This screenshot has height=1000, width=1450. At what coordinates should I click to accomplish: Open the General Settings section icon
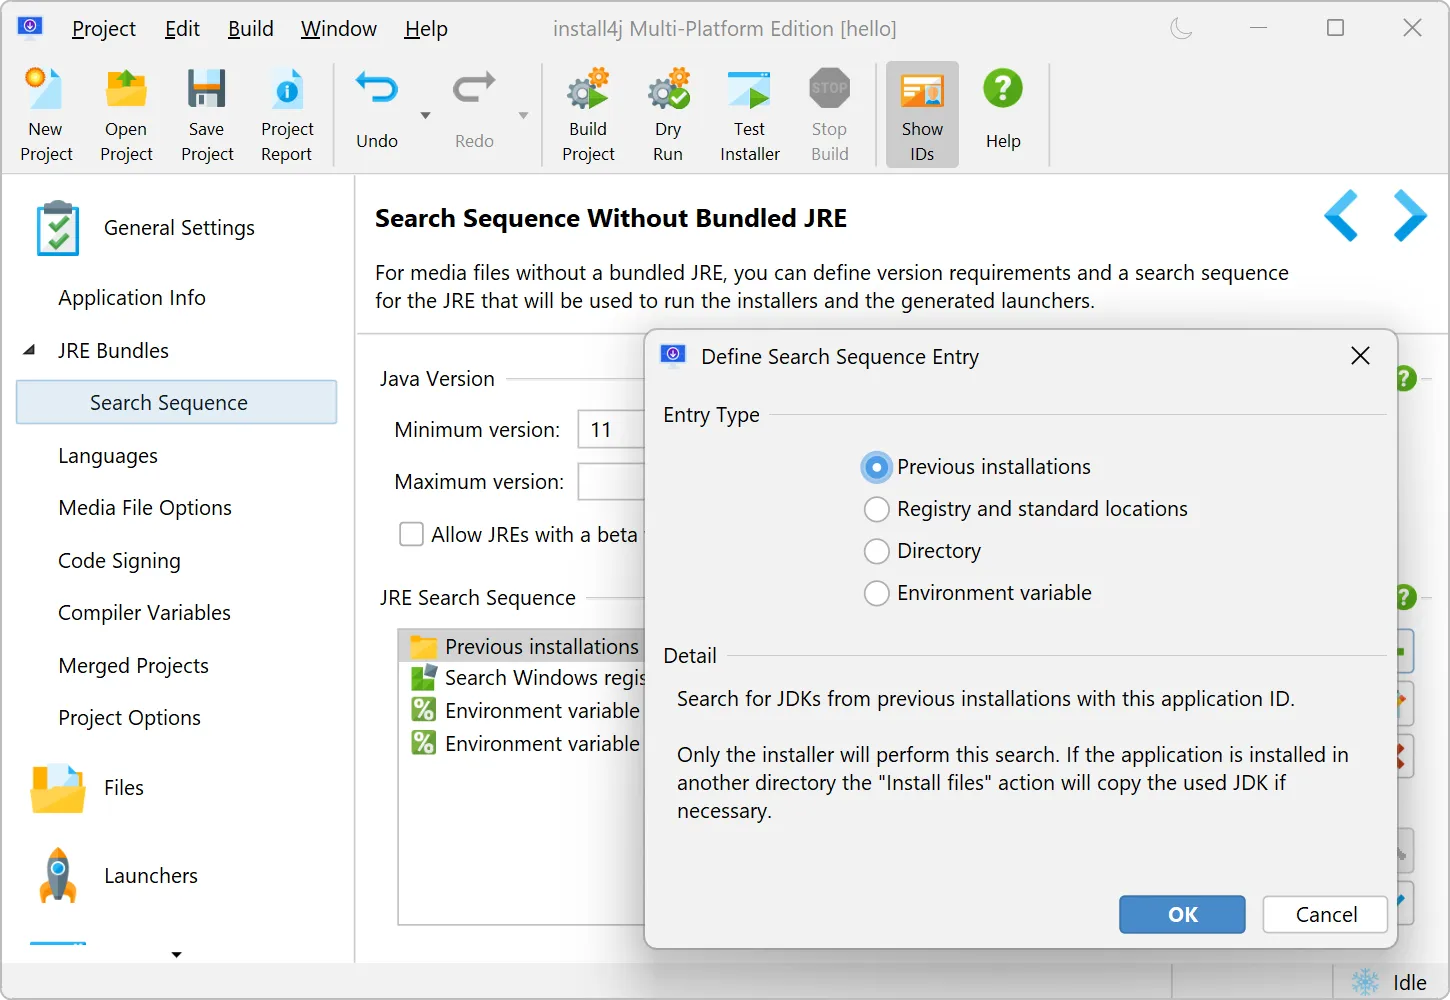[58, 228]
